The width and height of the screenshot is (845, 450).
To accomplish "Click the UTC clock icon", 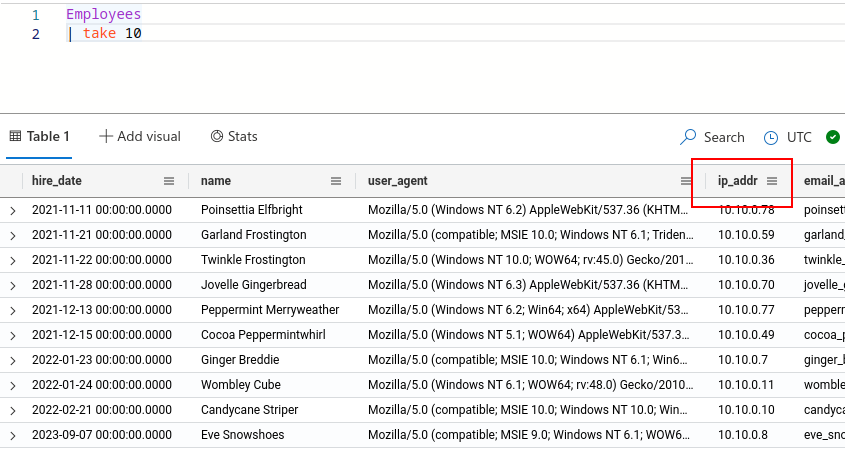I will (x=771, y=137).
